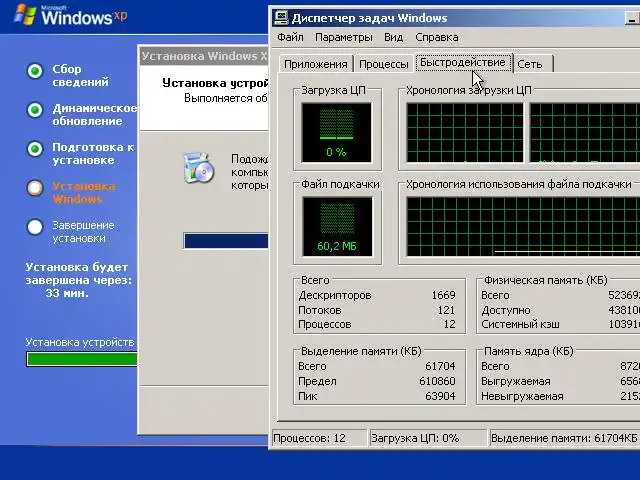Click the Установка Windows setup dialog title bar
The height and width of the screenshot is (480, 640).
(204, 56)
